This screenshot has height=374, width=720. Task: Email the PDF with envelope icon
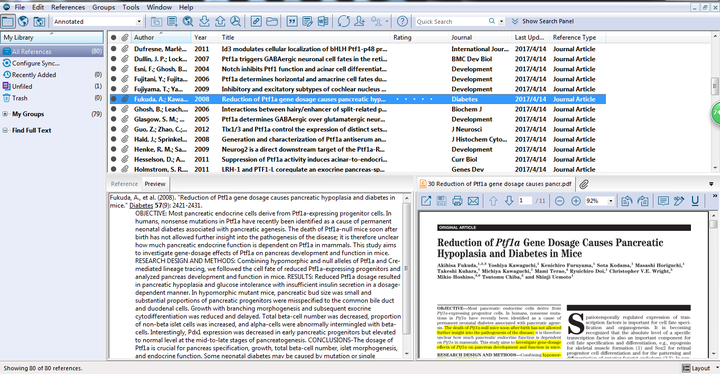[x=473, y=201]
